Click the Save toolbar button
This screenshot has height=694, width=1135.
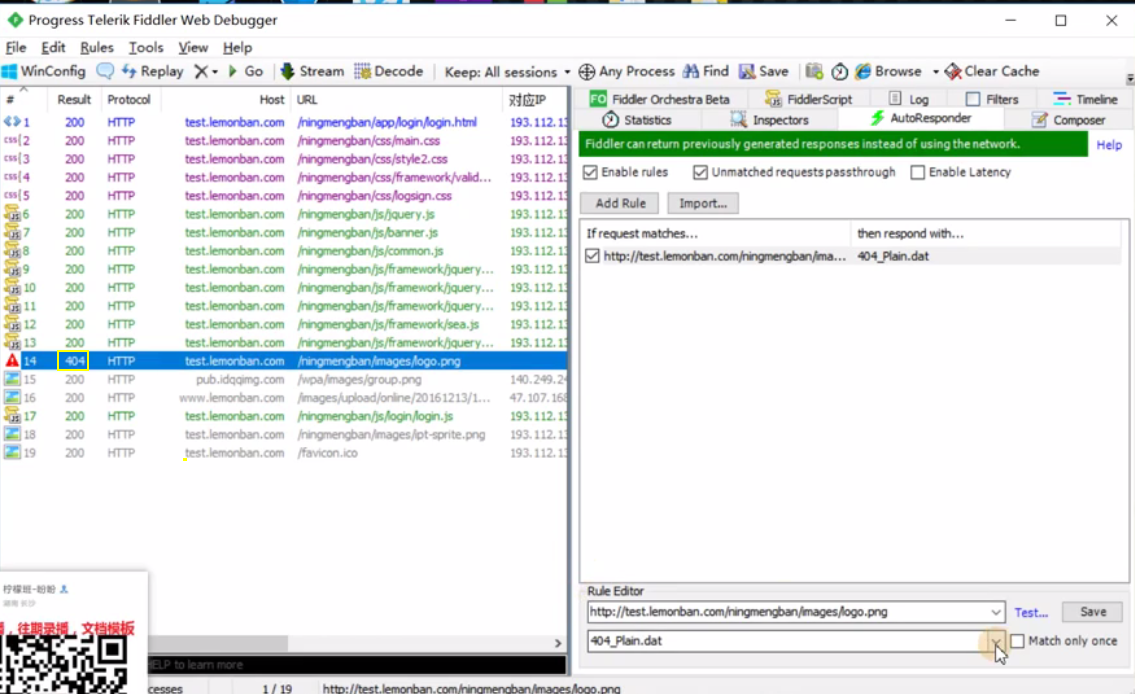coord(764,71)
